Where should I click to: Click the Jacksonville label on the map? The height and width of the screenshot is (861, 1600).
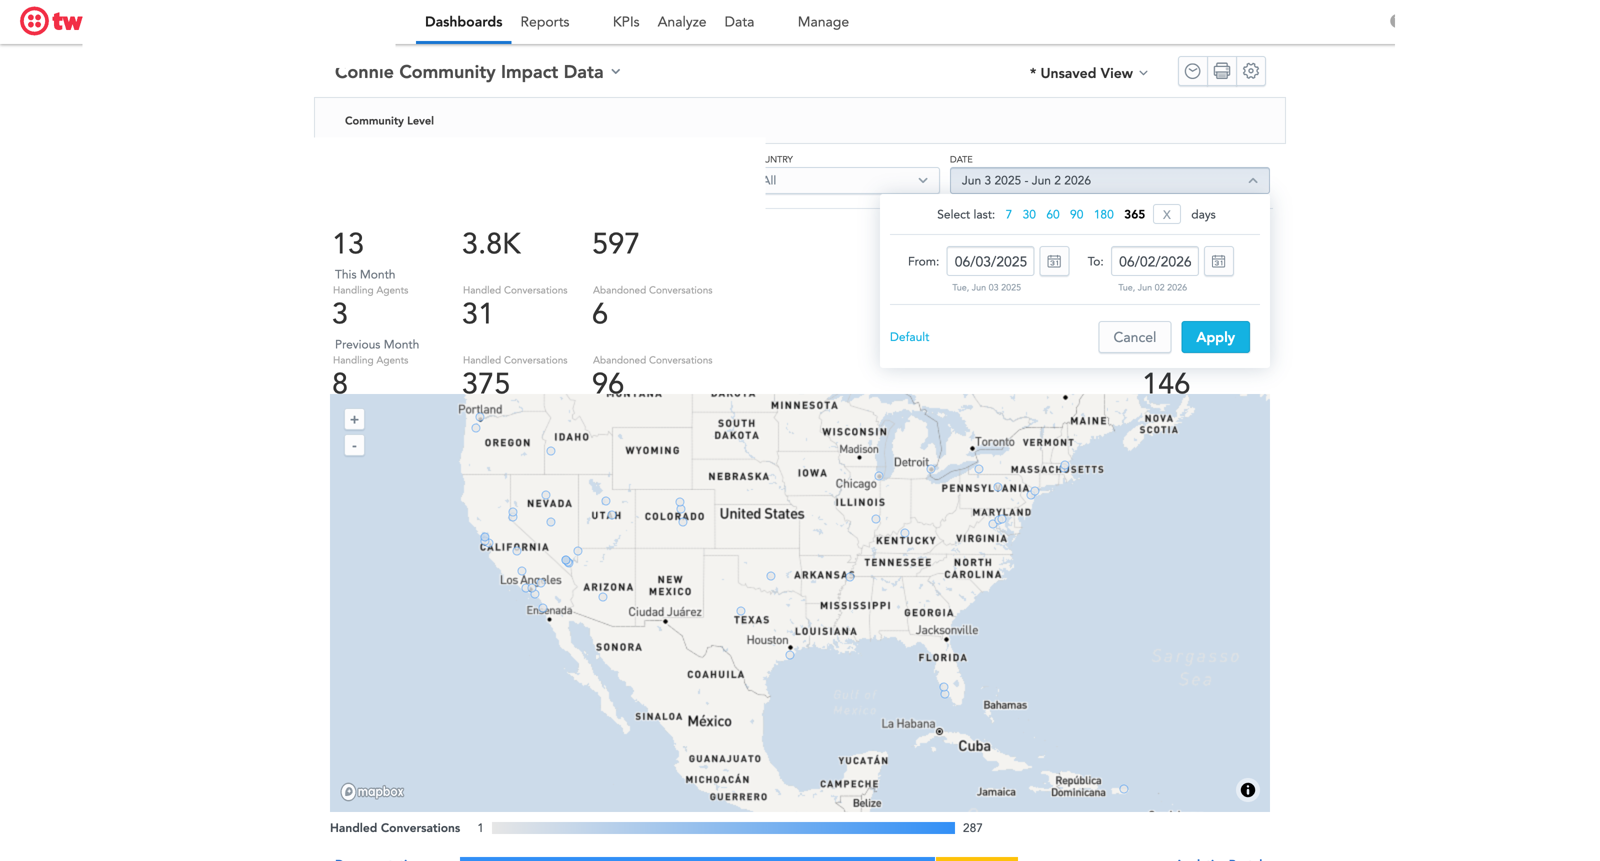[x=947, y=630]
